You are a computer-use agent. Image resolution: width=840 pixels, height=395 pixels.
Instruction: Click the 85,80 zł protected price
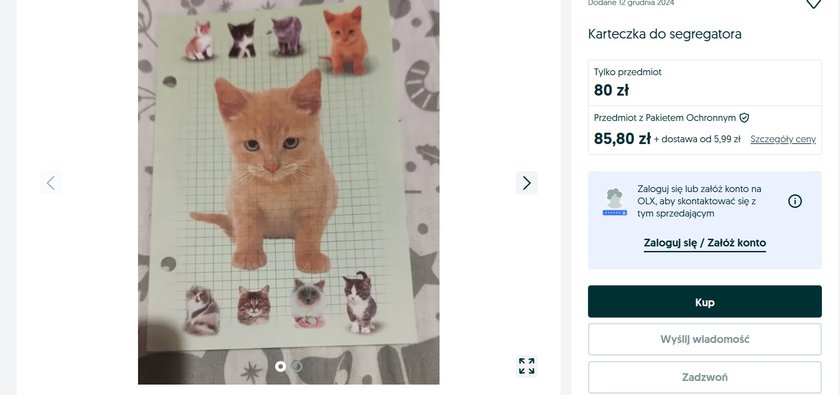tap(622, 139)
